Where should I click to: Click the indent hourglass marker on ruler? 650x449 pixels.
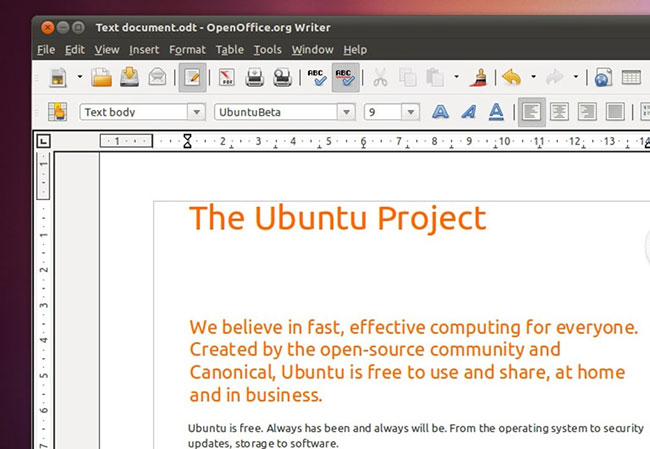coord(187,141)
